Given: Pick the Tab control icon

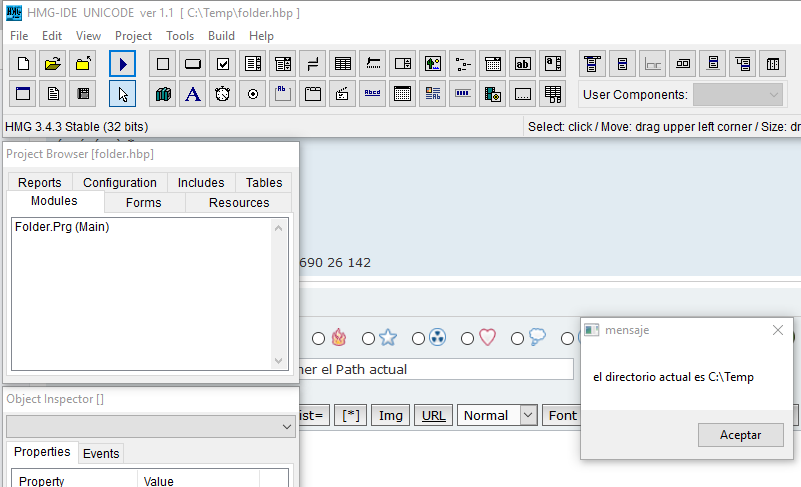Looking at the screenshot, I should click(313, 94).
